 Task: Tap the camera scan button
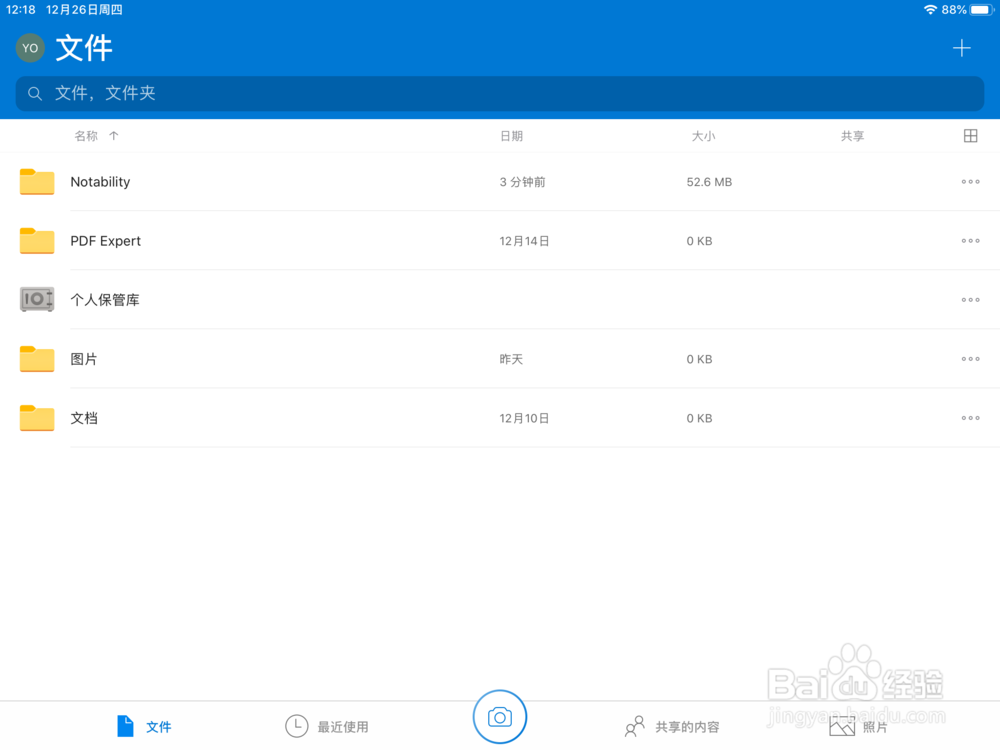[500, 717]
